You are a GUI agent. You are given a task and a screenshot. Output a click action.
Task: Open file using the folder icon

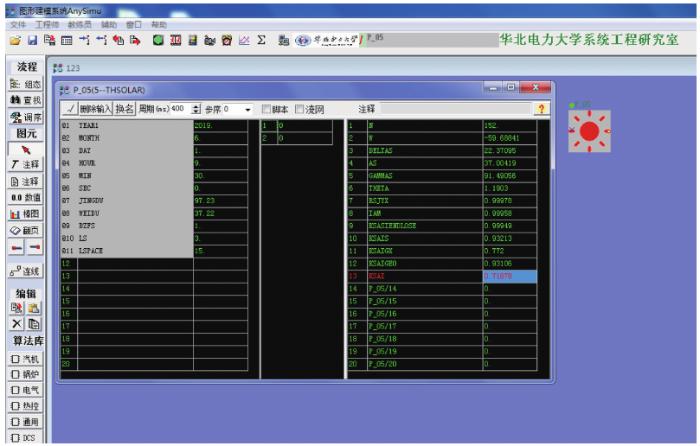coord(15,41)
